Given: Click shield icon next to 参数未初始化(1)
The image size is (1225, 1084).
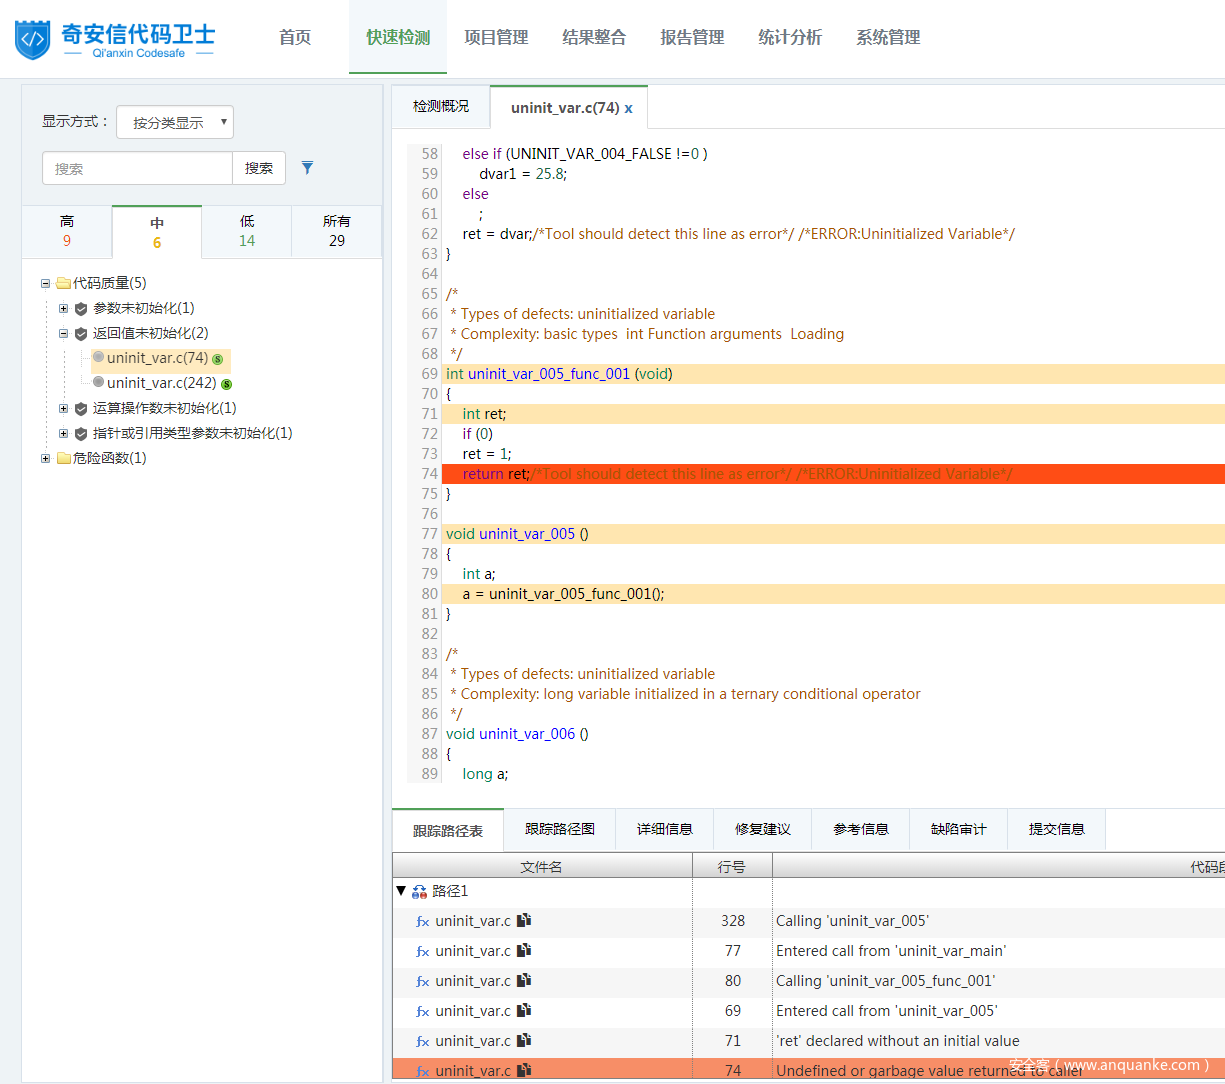Looking at the screenshot, I should (81, 309).
